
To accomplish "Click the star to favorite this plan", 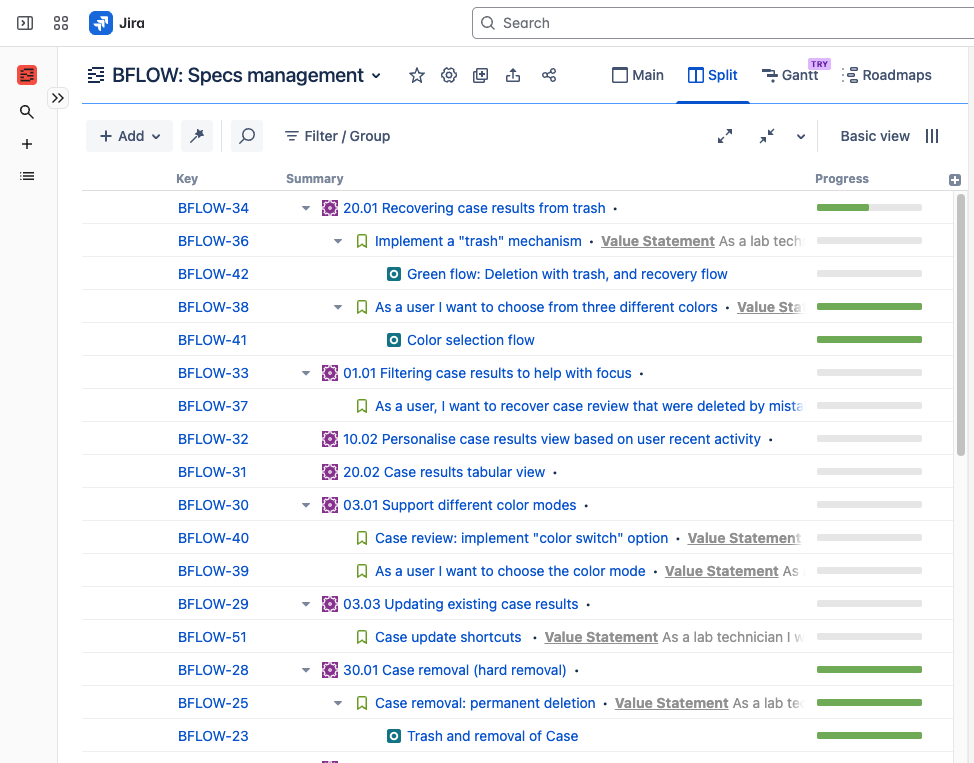I will point(416,75).
